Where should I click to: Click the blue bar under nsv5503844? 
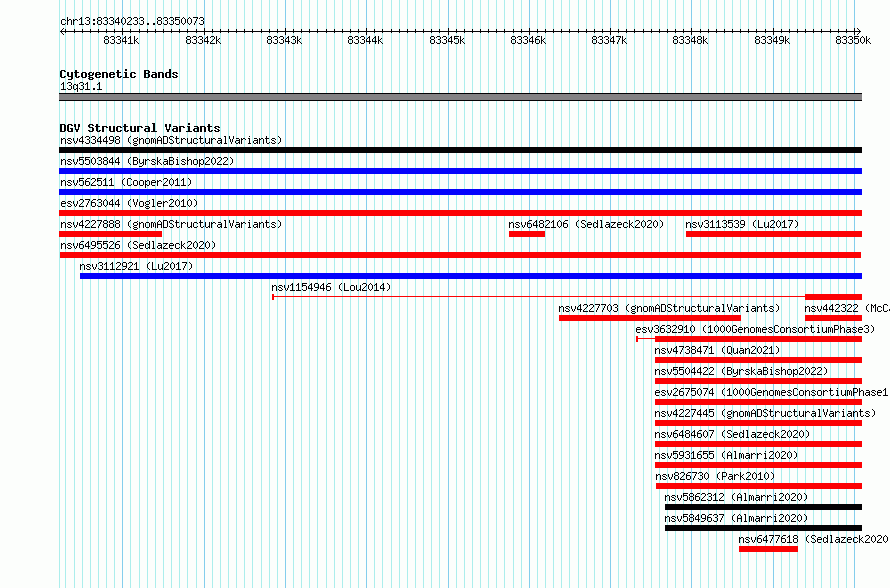(460, 171)
